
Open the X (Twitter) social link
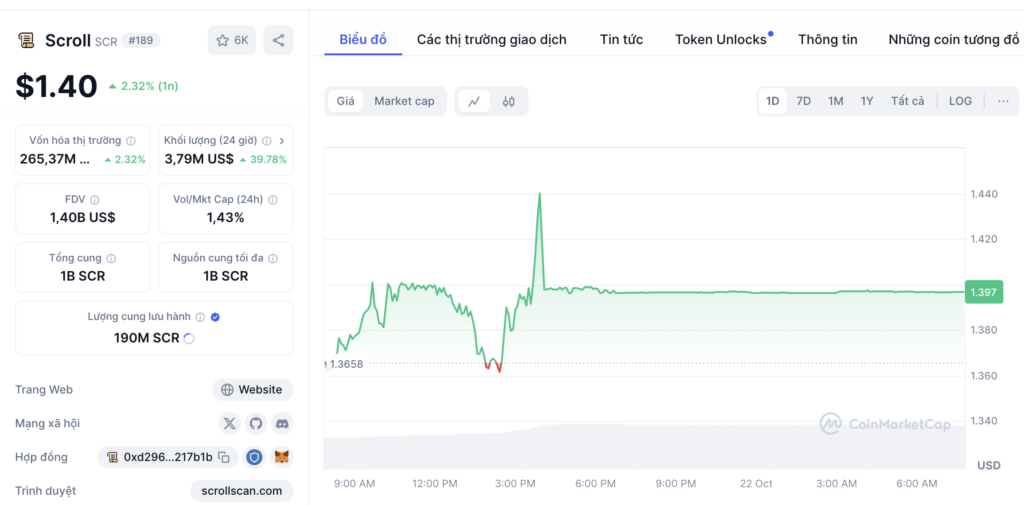tap(229, 423)
